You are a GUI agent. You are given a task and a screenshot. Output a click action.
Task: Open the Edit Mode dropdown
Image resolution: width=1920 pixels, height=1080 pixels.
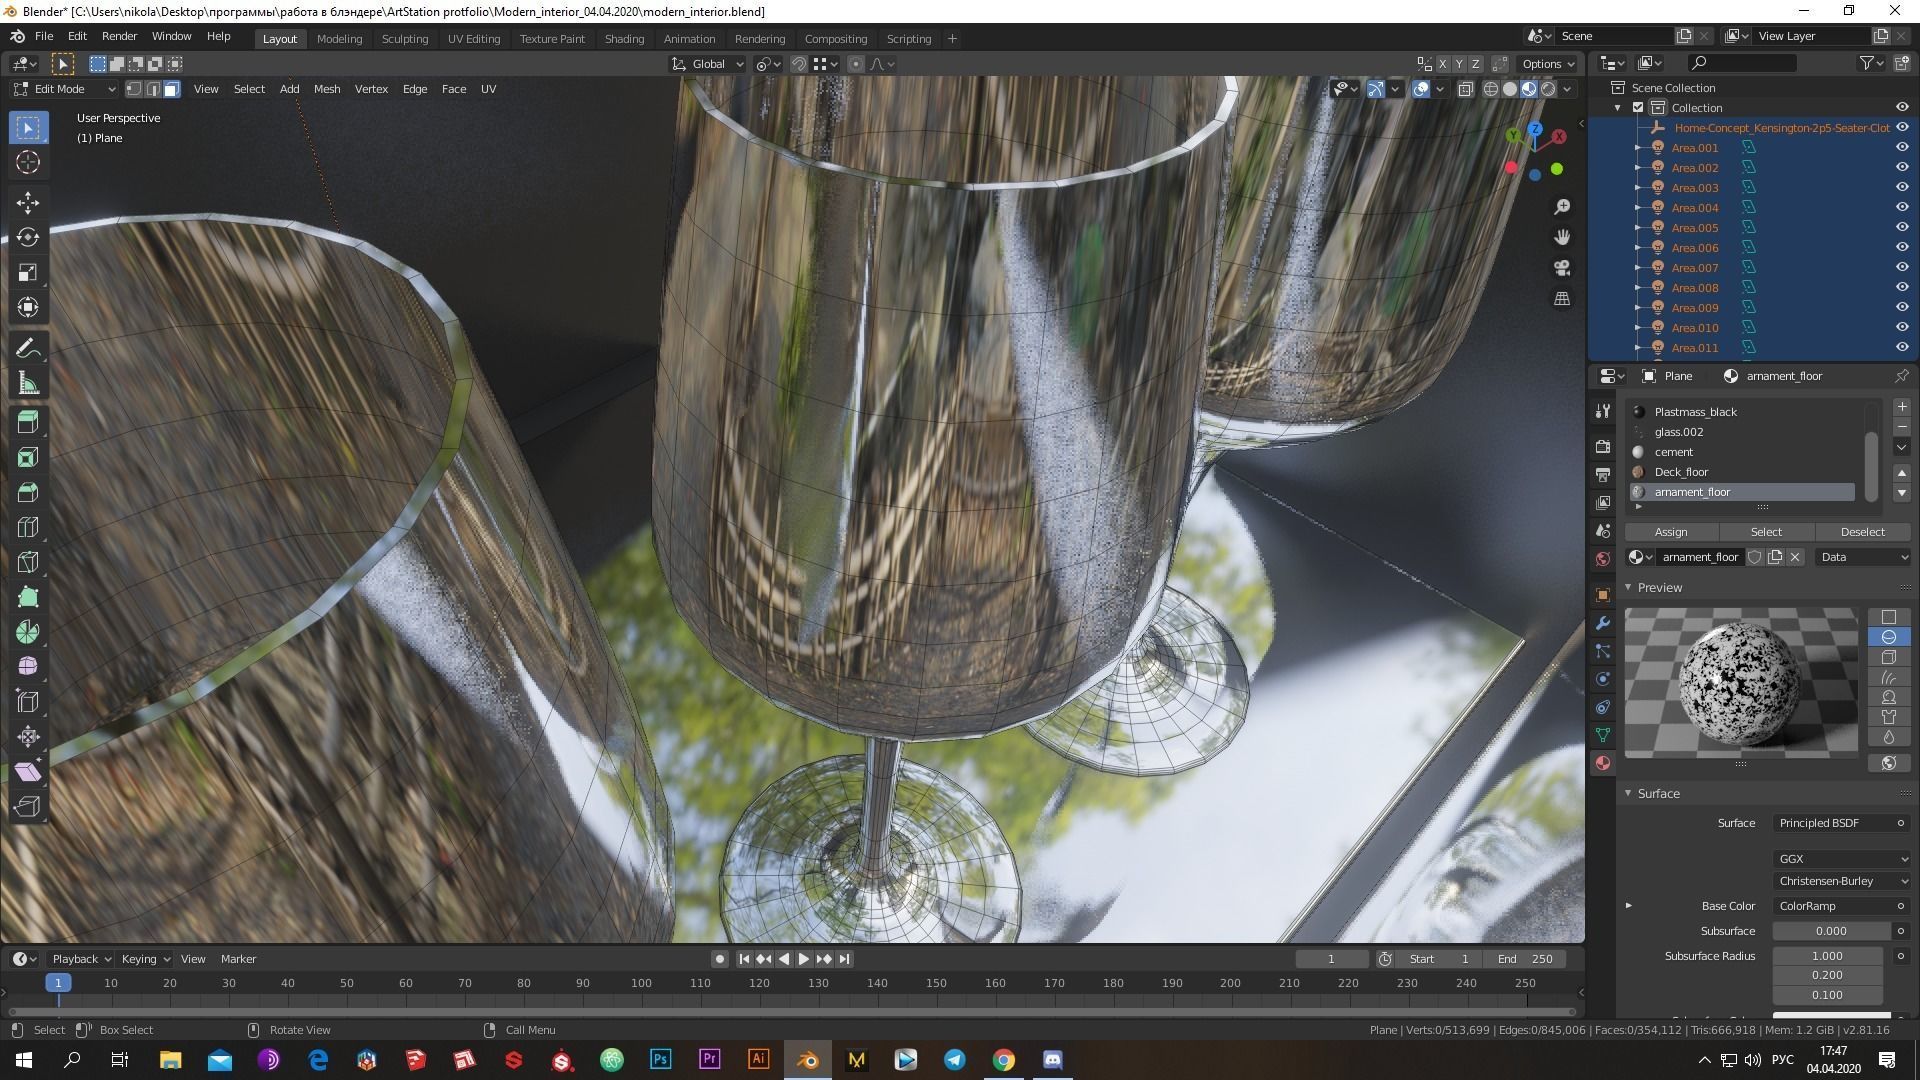pos(65,89)
